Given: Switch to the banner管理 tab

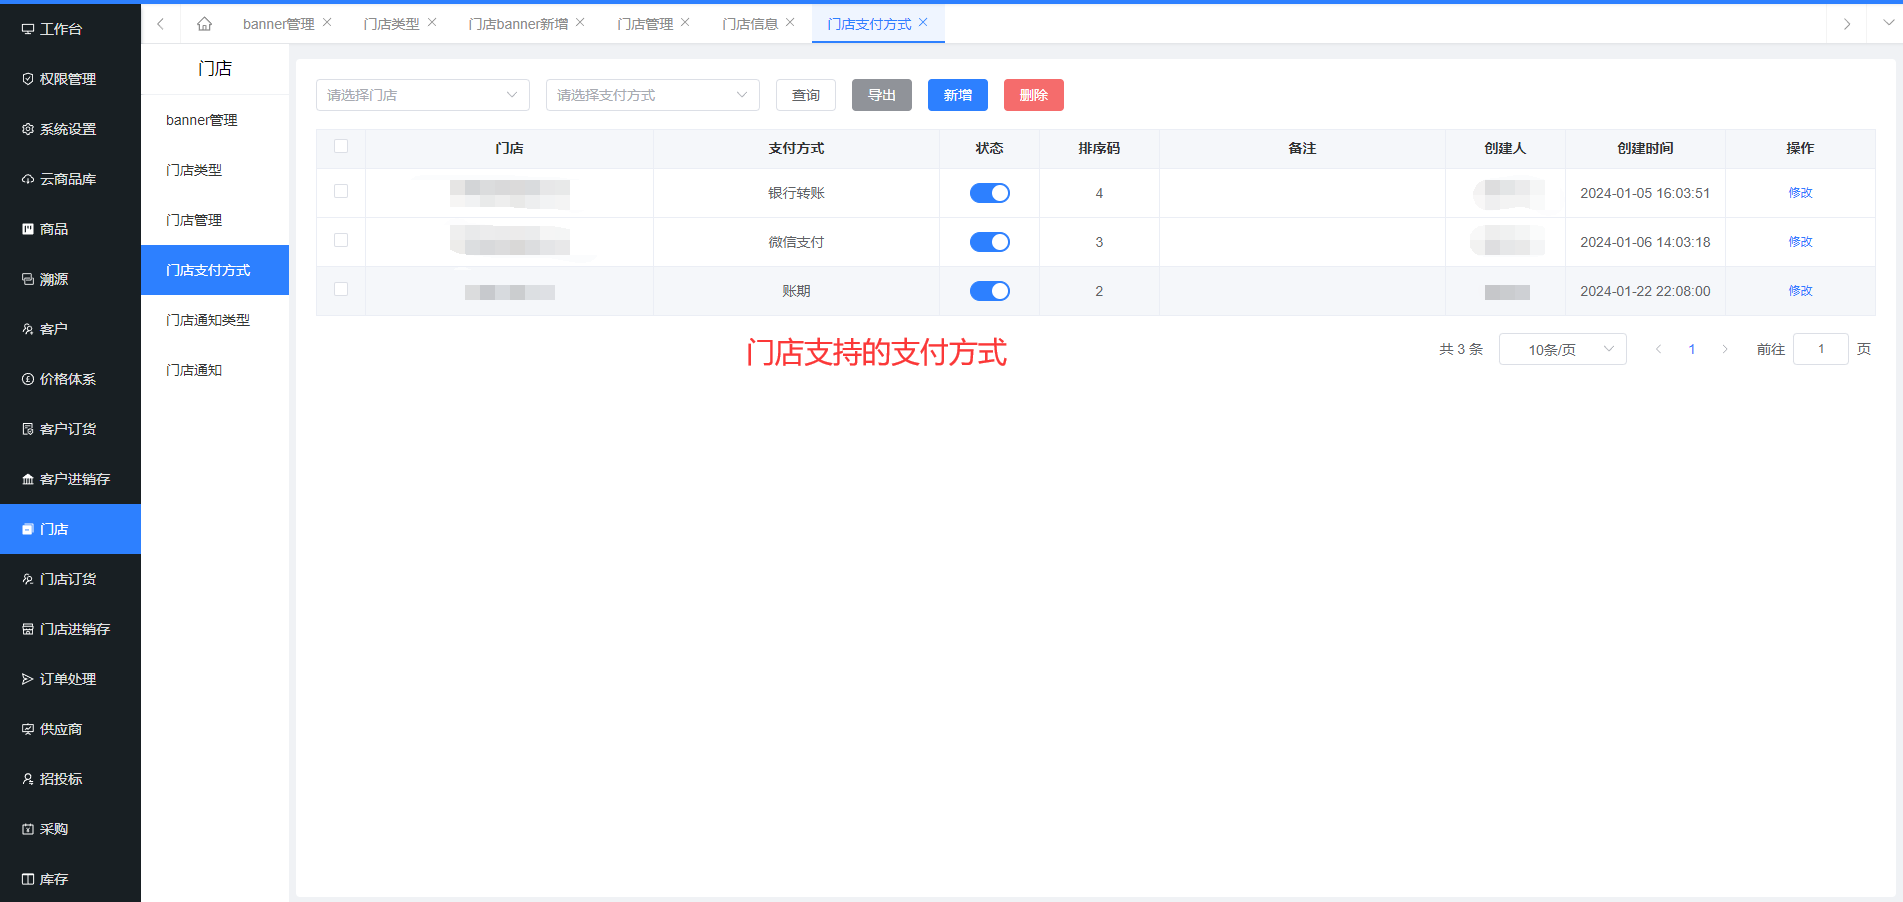Looking at the screenshot, I should (278, 24).
